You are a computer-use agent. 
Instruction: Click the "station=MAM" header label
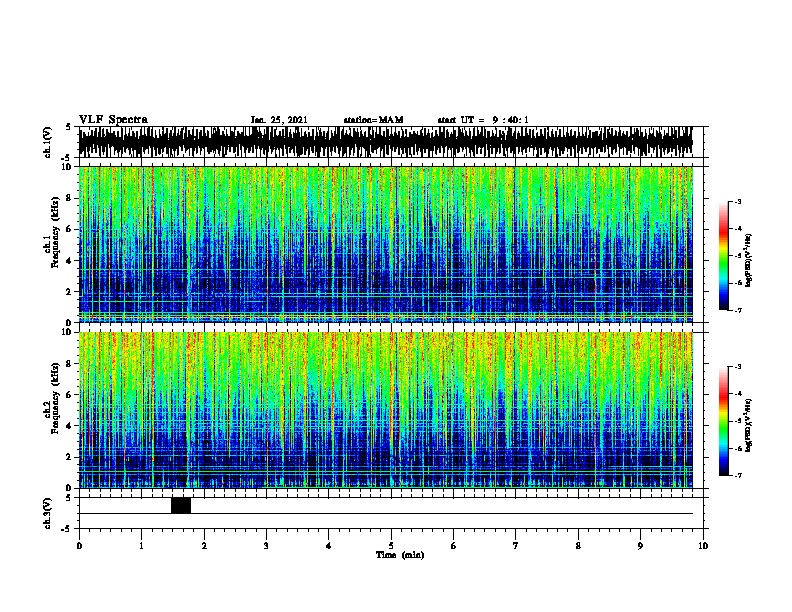pos(373,120)
